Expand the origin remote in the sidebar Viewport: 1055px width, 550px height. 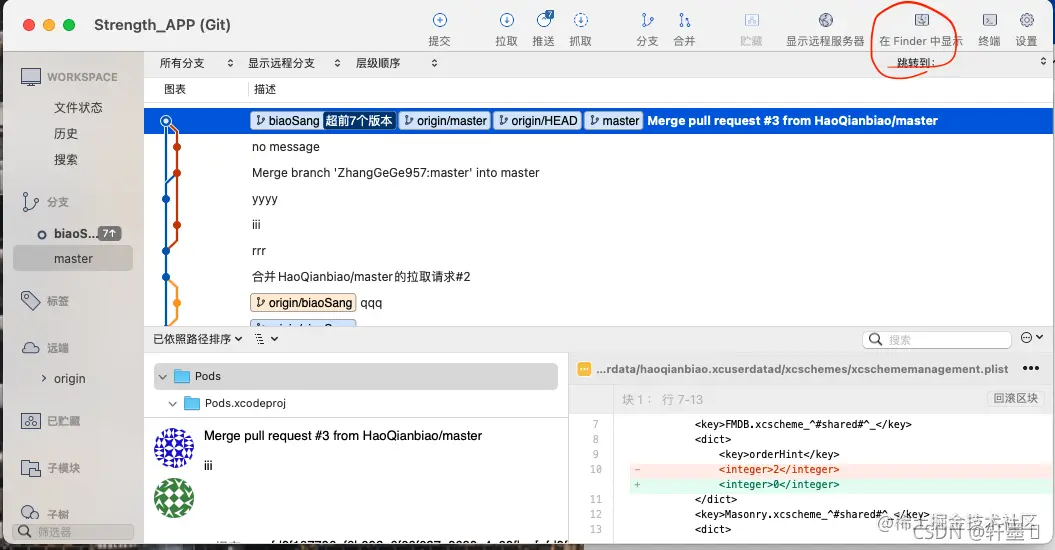coord(44,378)
